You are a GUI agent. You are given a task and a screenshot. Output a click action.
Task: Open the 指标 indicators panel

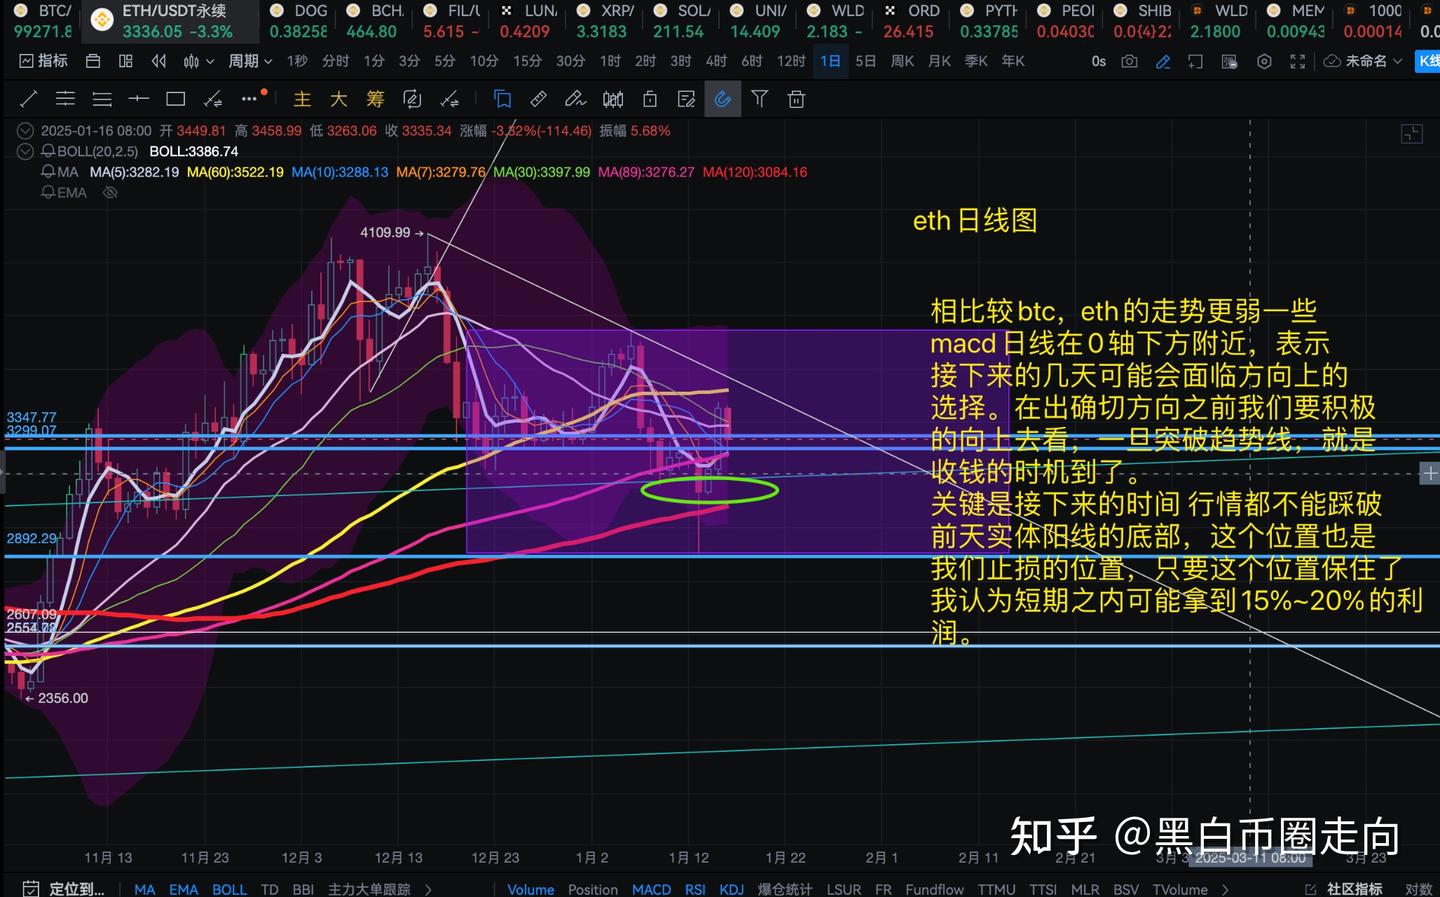43,61
